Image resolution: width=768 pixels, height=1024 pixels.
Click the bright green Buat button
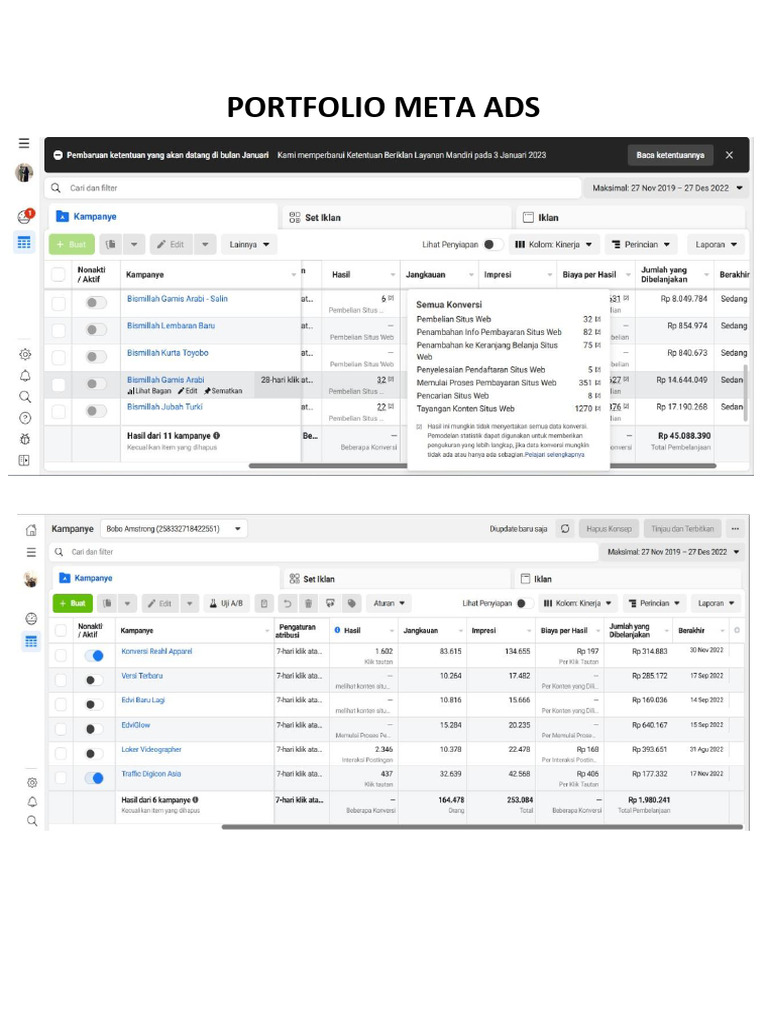(x=72, y=603)
